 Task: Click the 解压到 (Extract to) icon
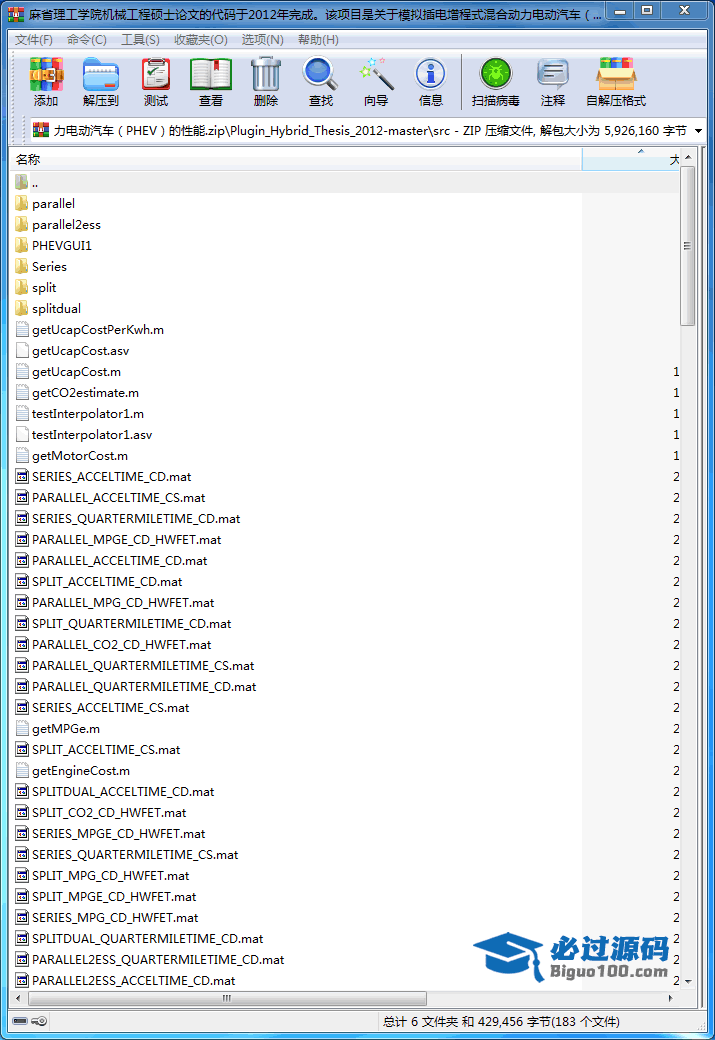pos(101,74)
